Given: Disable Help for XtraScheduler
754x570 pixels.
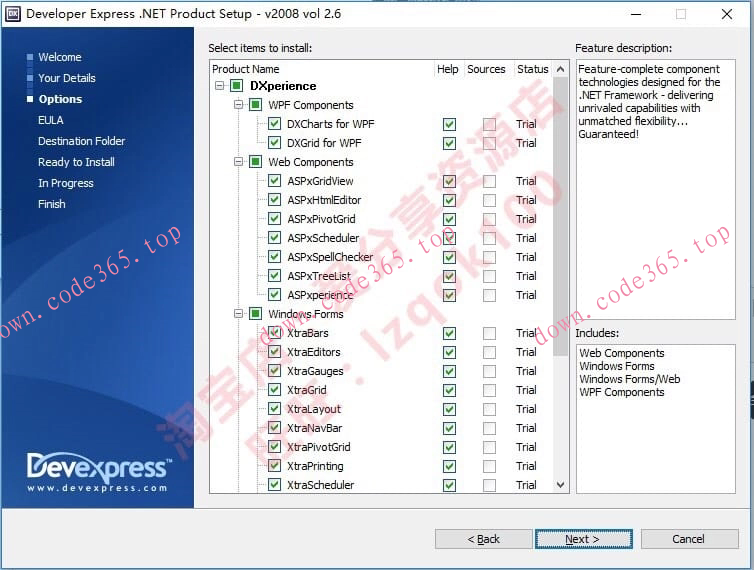Looking at the screenshot, I should pos(449,485).
